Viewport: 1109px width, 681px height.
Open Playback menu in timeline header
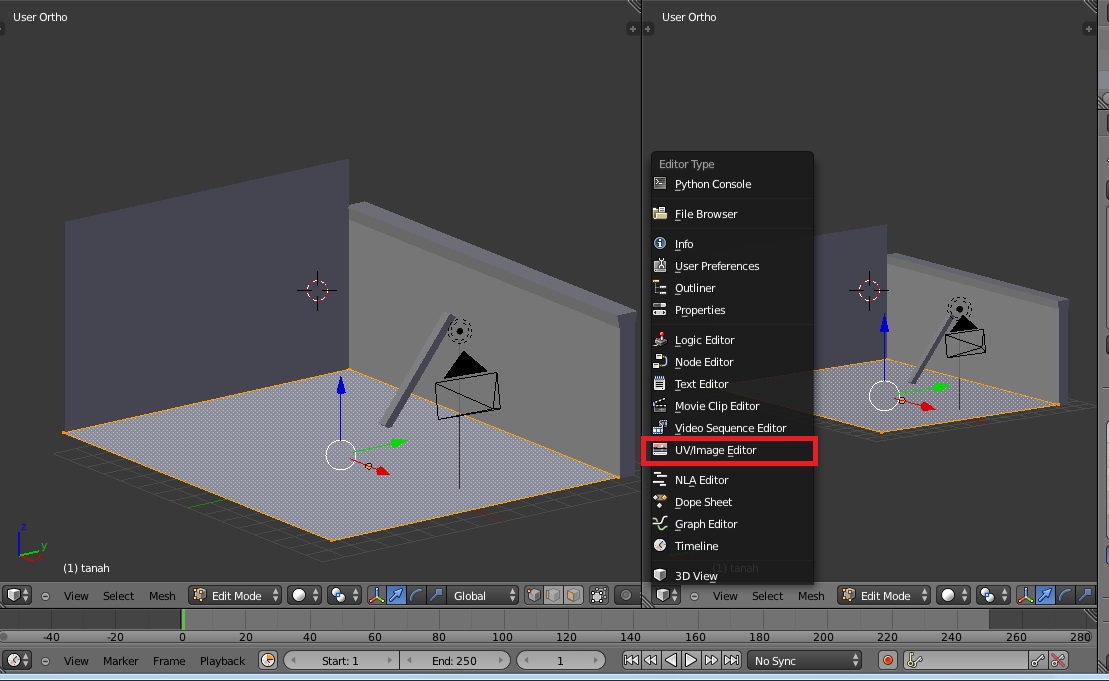pos(222,661)
